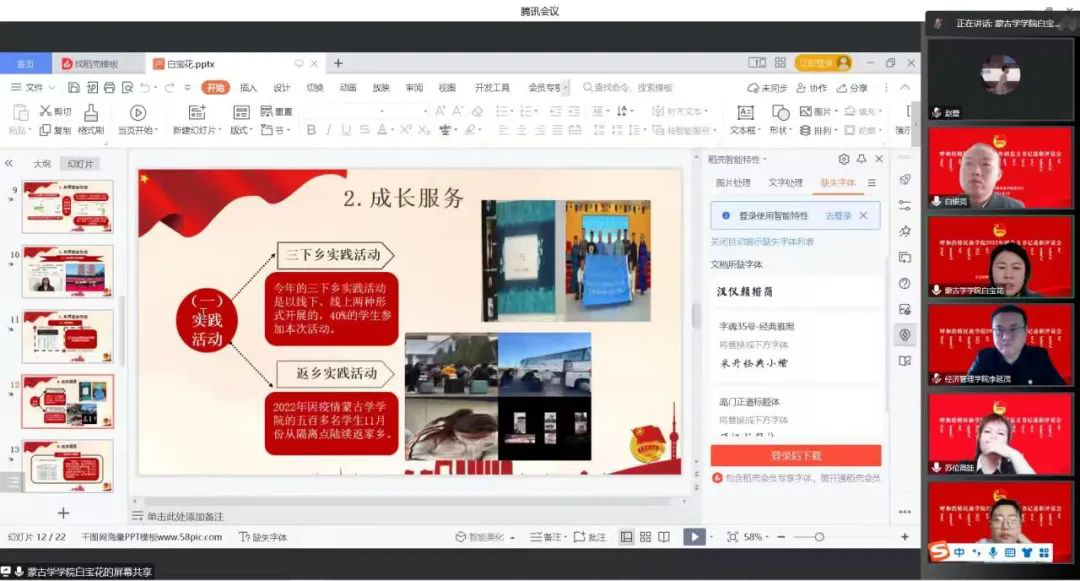Click the slideshow play button in status bar
1080x581 pixels.
pyautogui.click(x=692, y=537)
